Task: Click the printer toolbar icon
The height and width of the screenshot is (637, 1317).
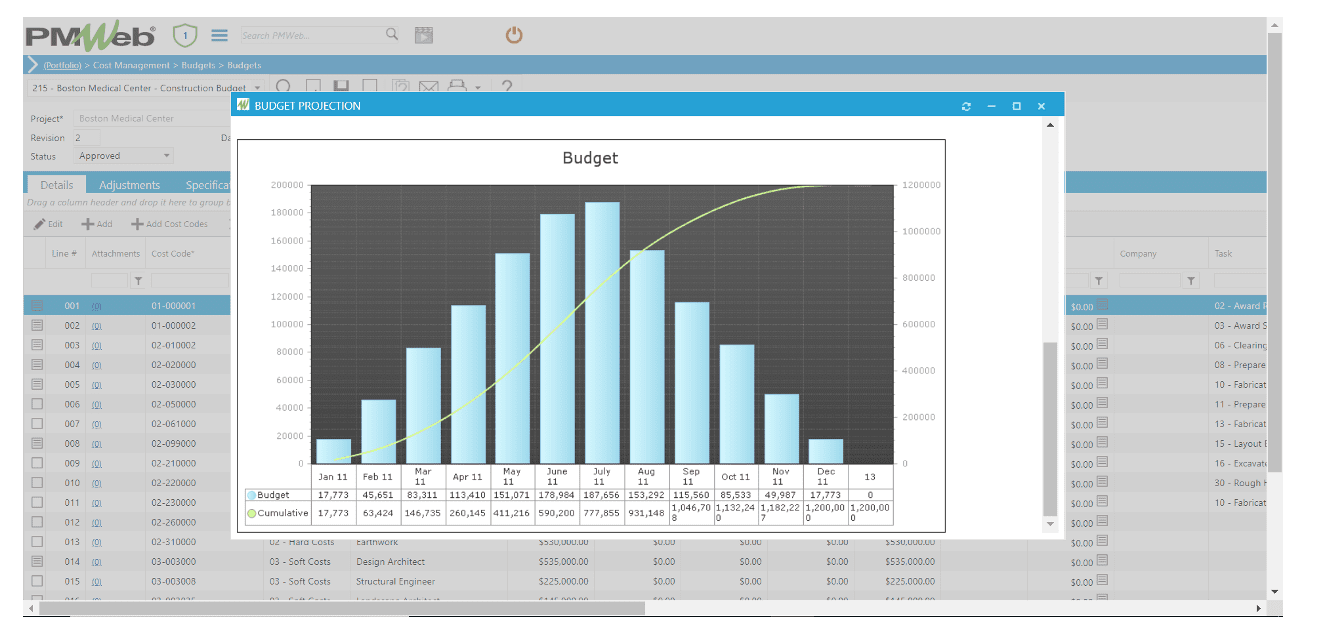Action: 456,88
